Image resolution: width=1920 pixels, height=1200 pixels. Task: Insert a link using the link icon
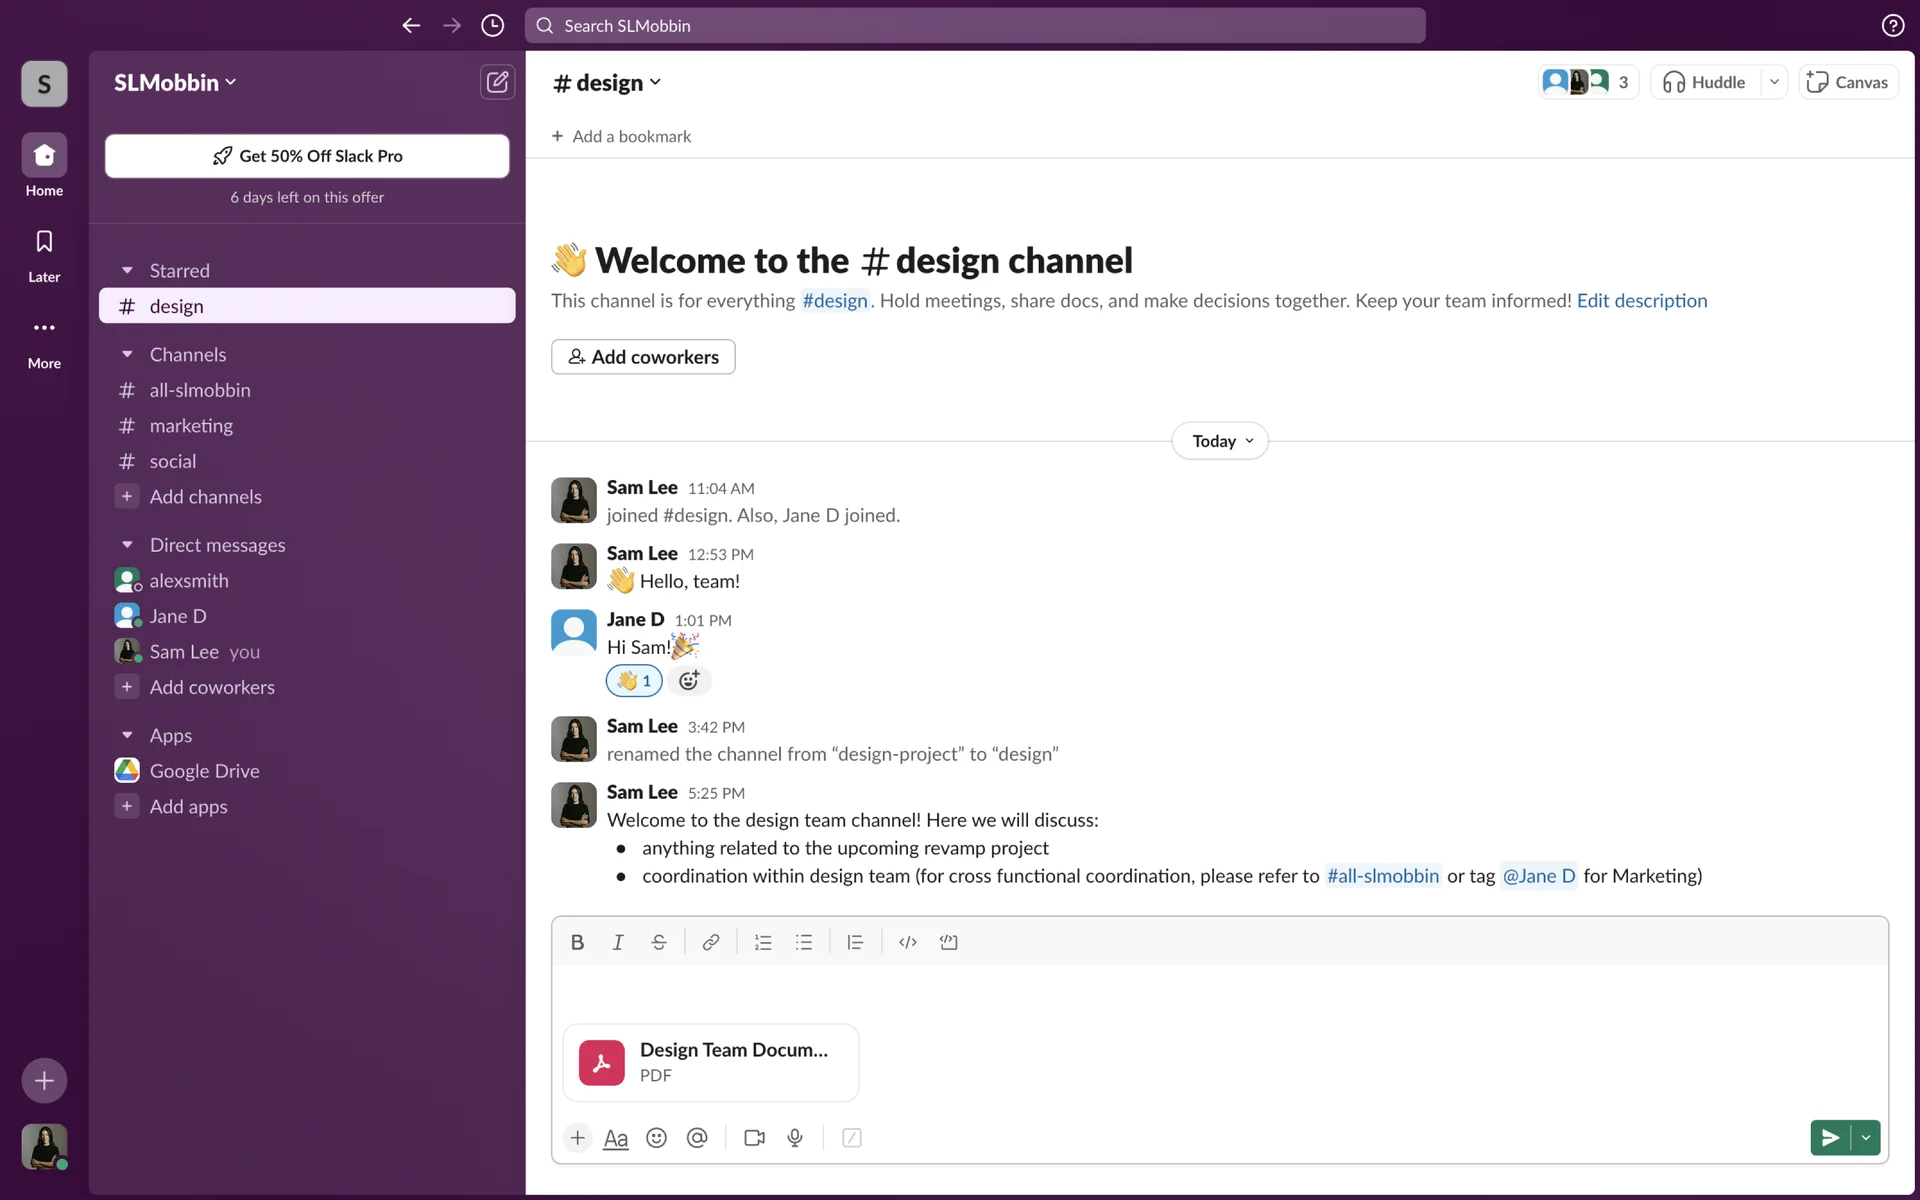710,942
